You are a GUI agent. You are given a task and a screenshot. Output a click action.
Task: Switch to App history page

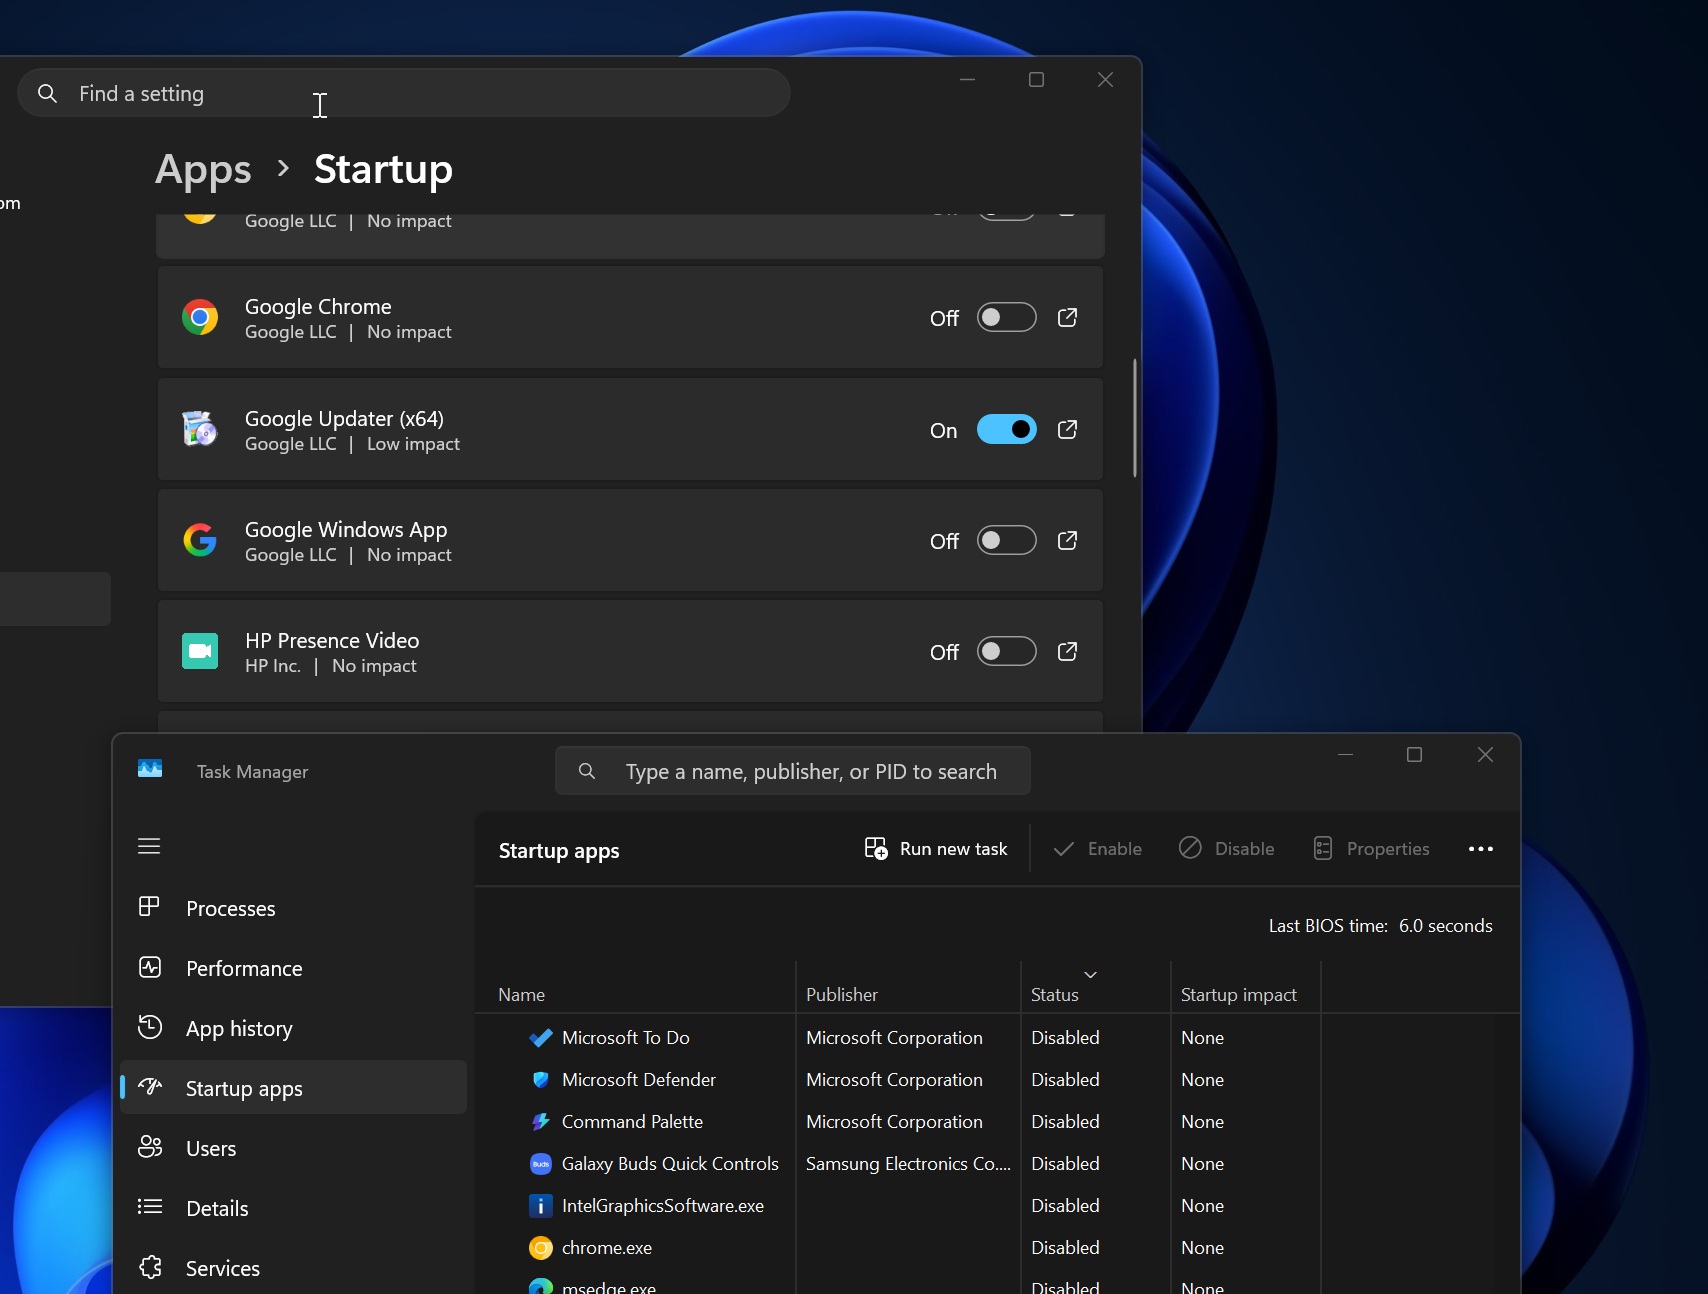pyautogui.click(x=293, y=1028)
